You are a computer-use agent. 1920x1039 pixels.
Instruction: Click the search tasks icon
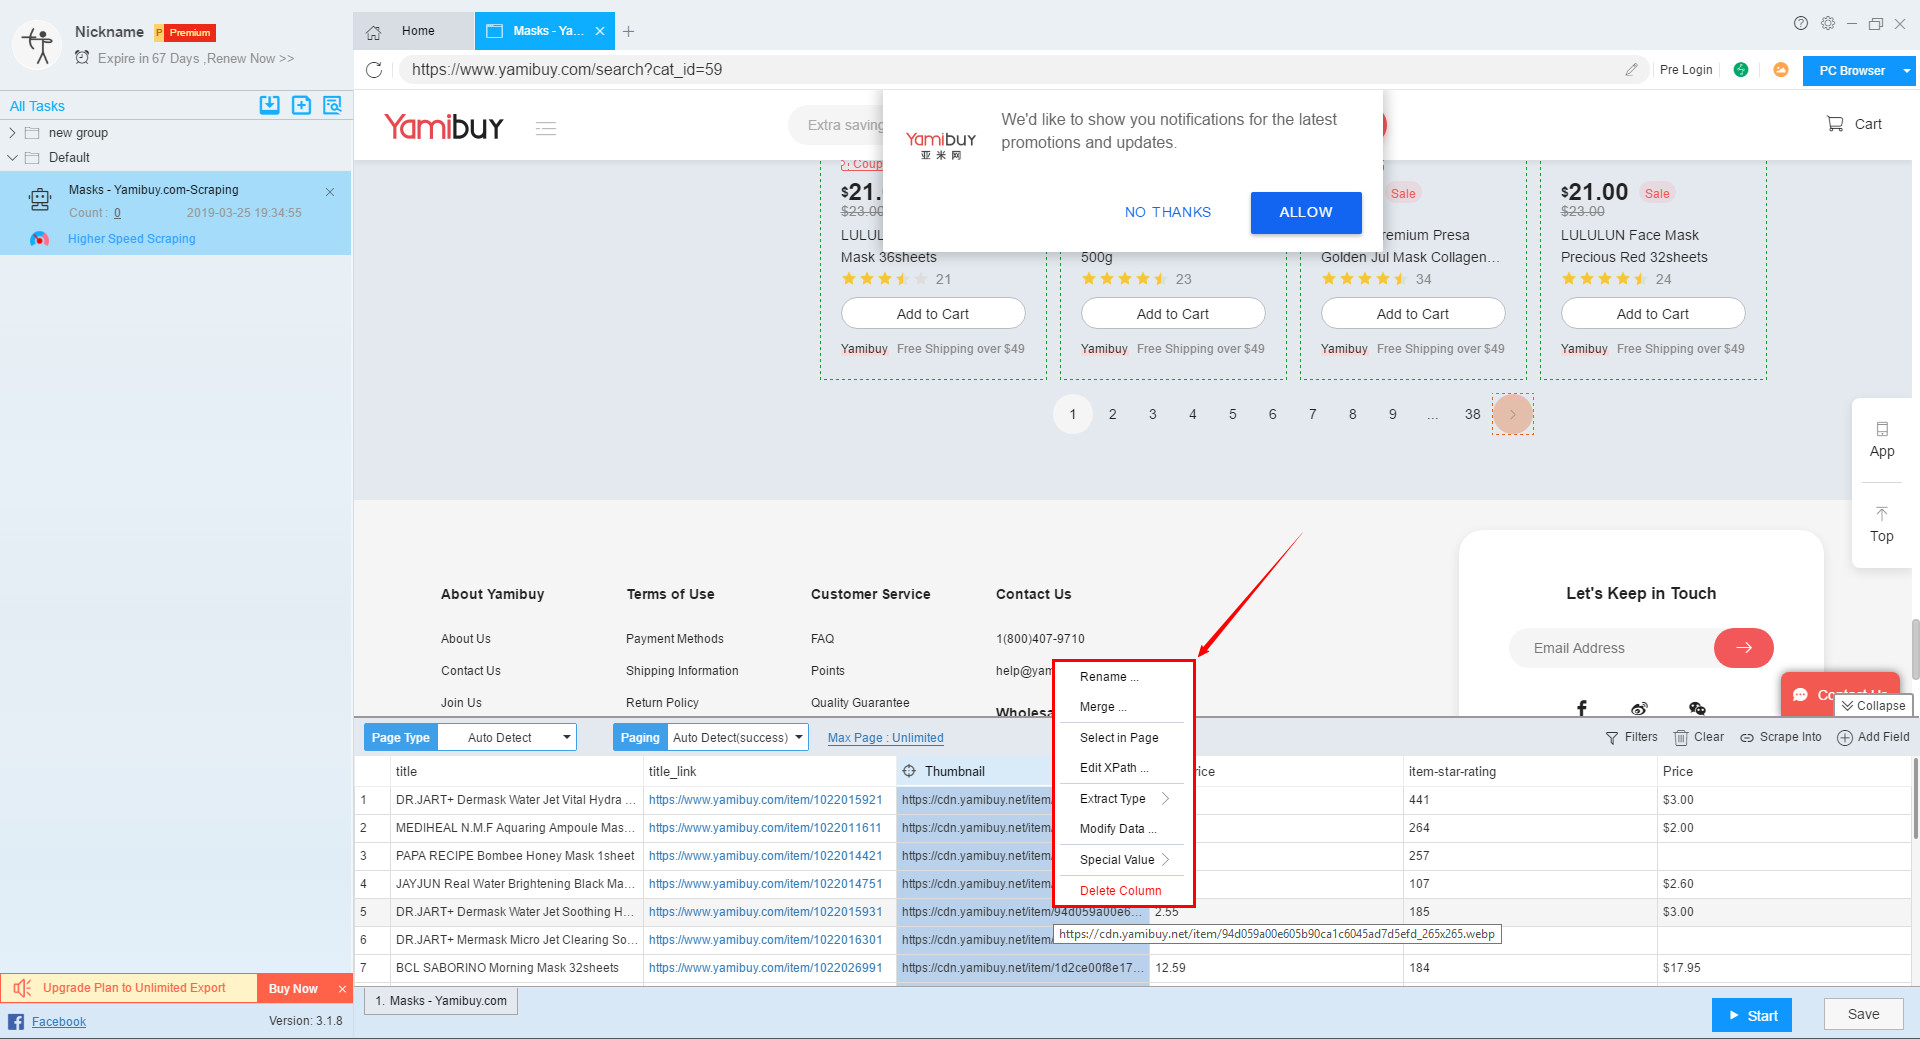pyautogui.click(x=332, y=105)
